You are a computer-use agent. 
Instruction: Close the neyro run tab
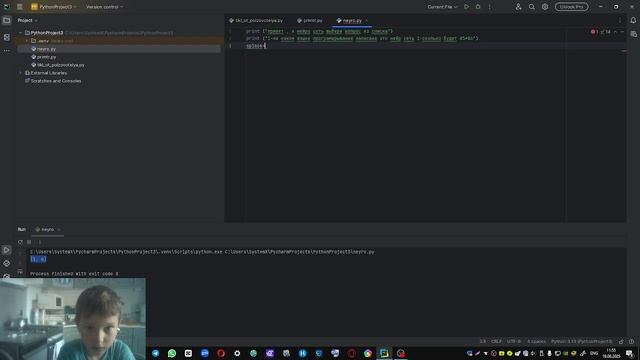click(x=59, y=229)
